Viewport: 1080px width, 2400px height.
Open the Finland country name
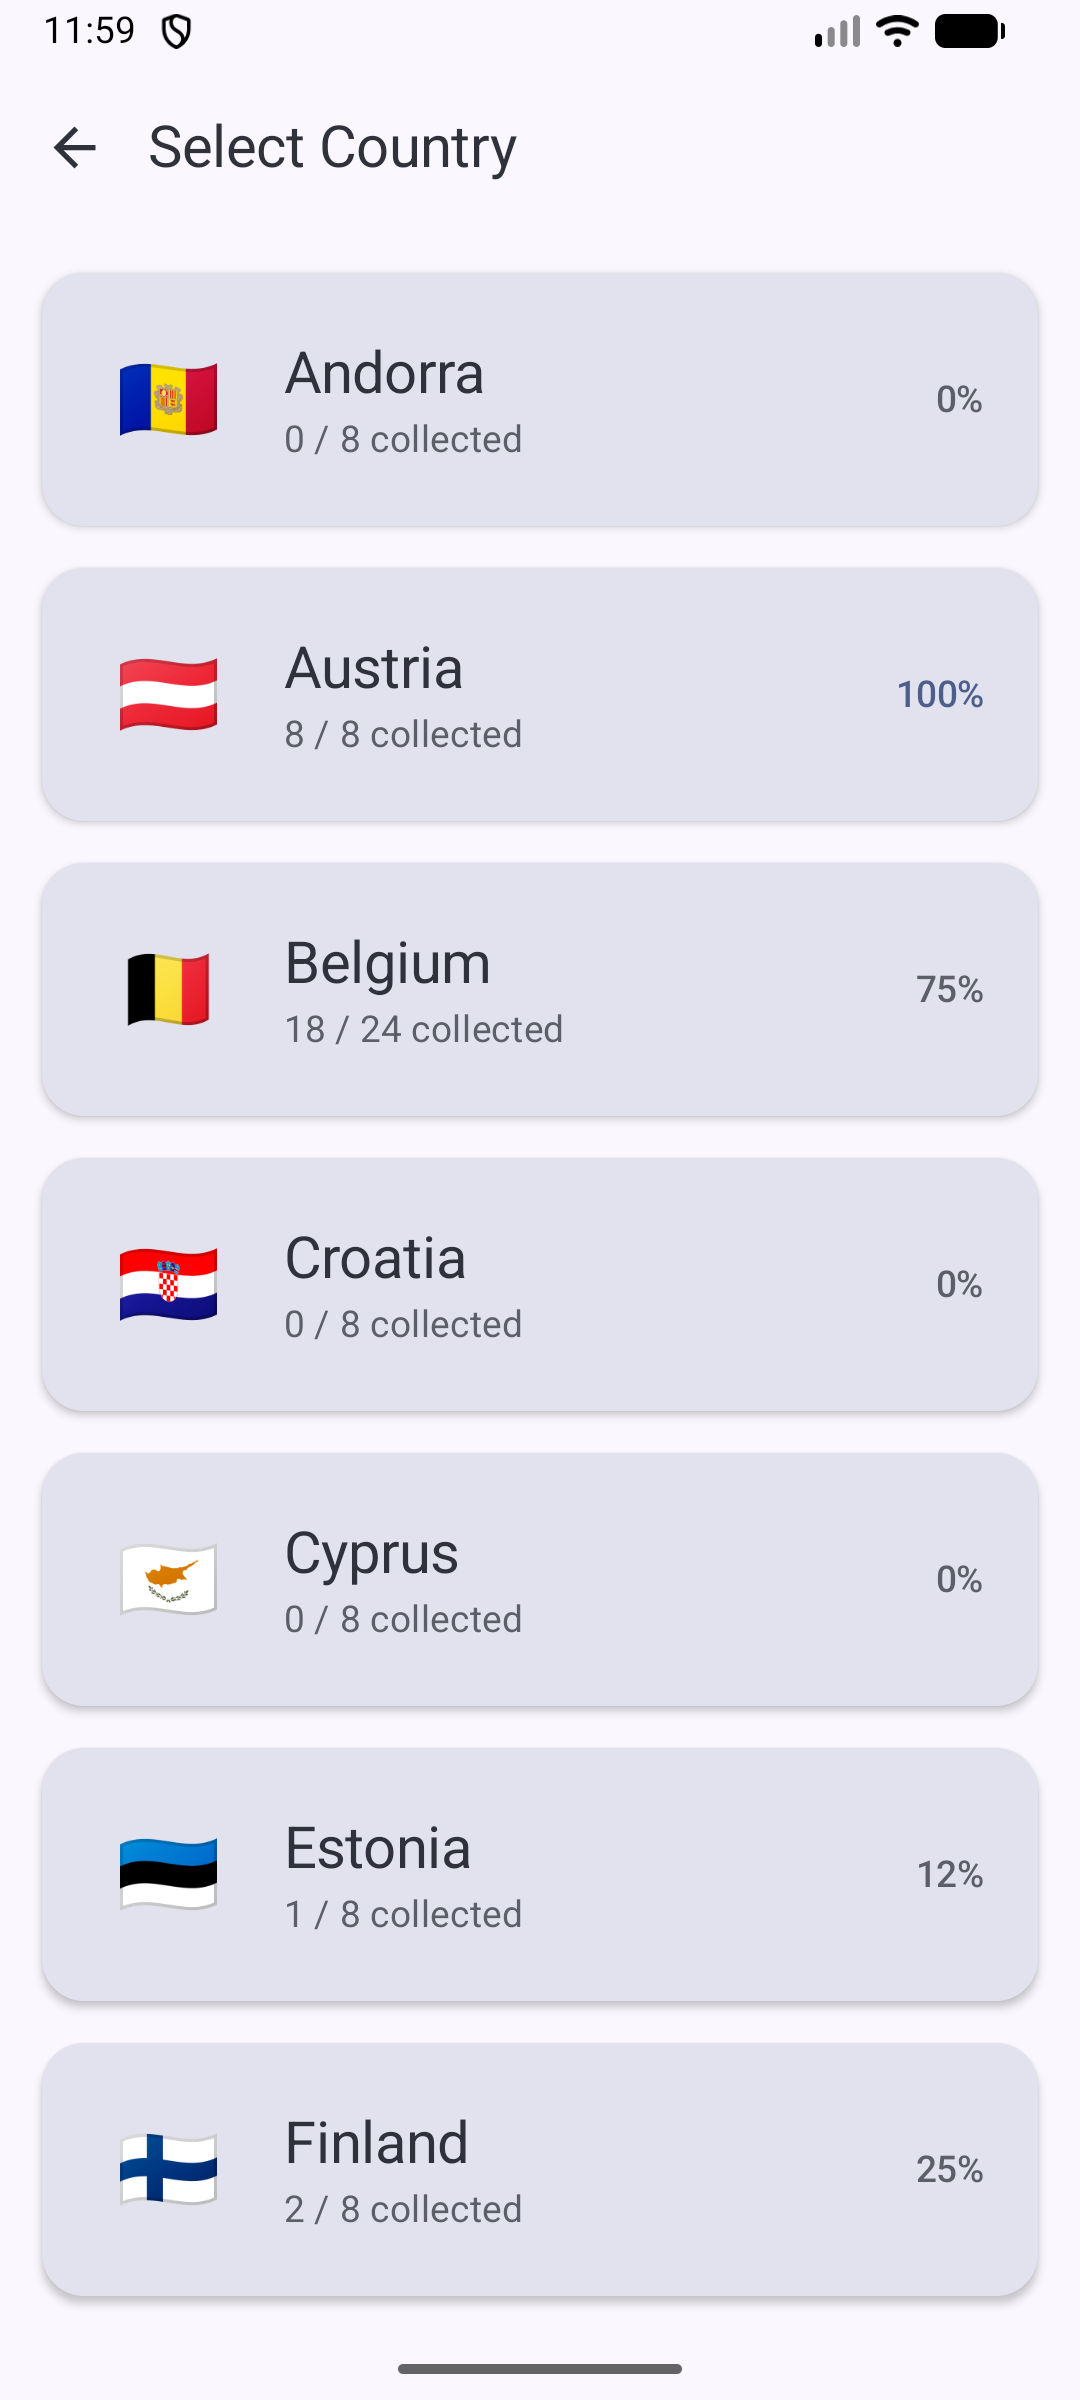coord(377,2143)
